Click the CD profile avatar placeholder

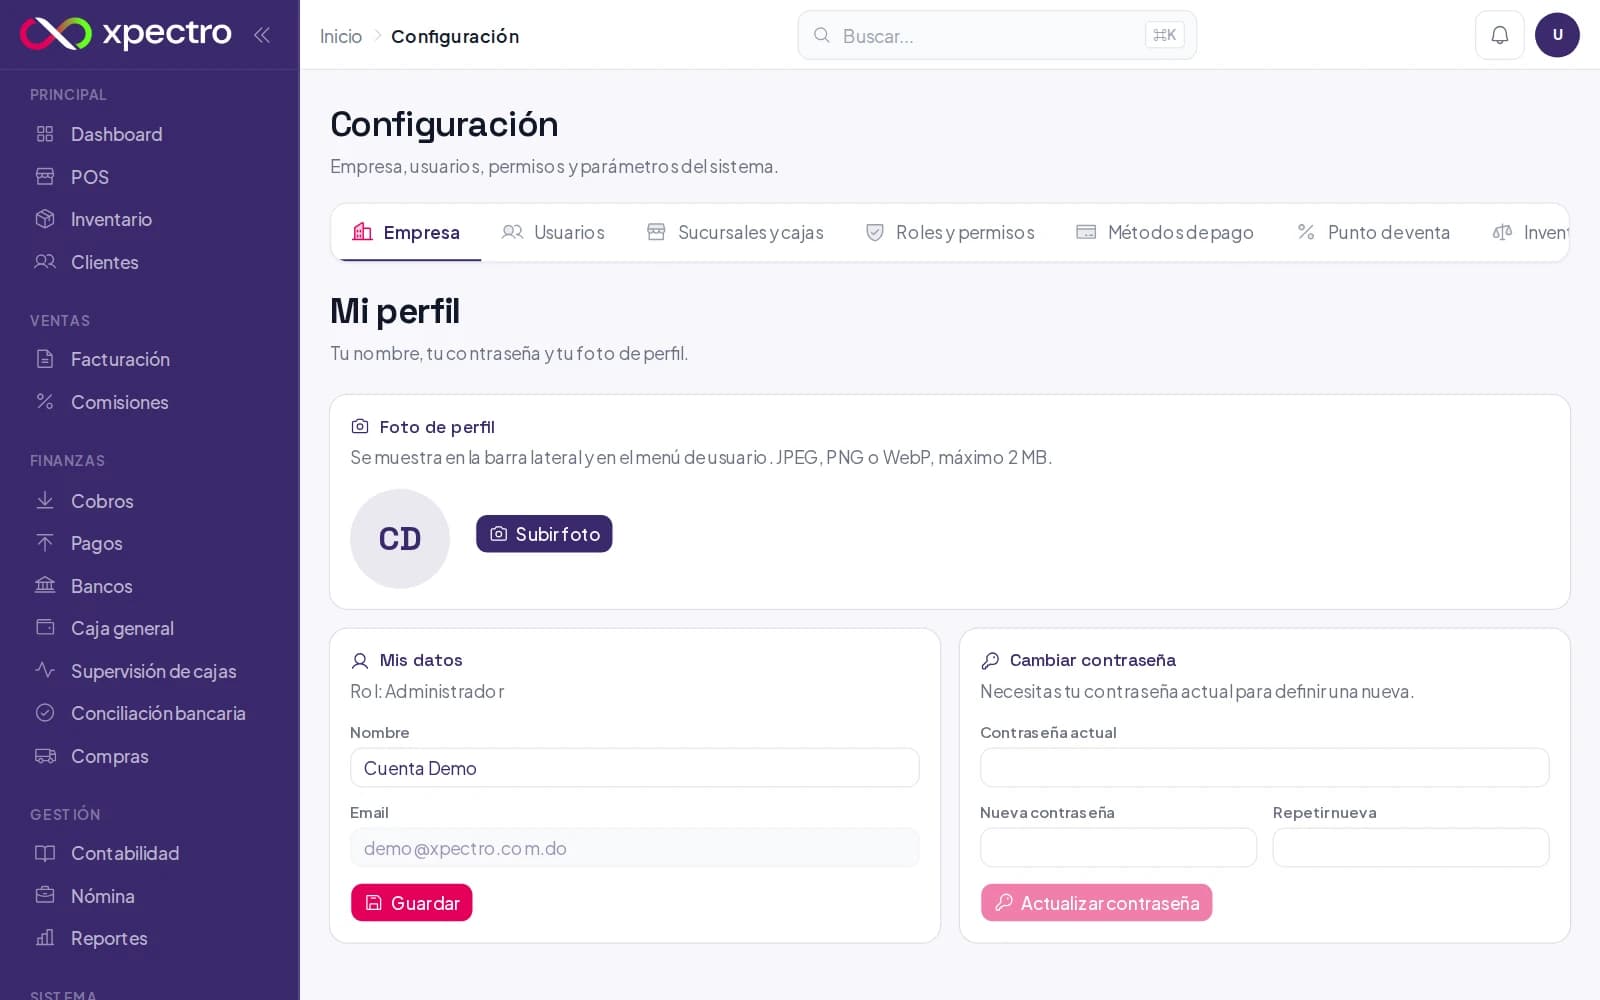400,539
